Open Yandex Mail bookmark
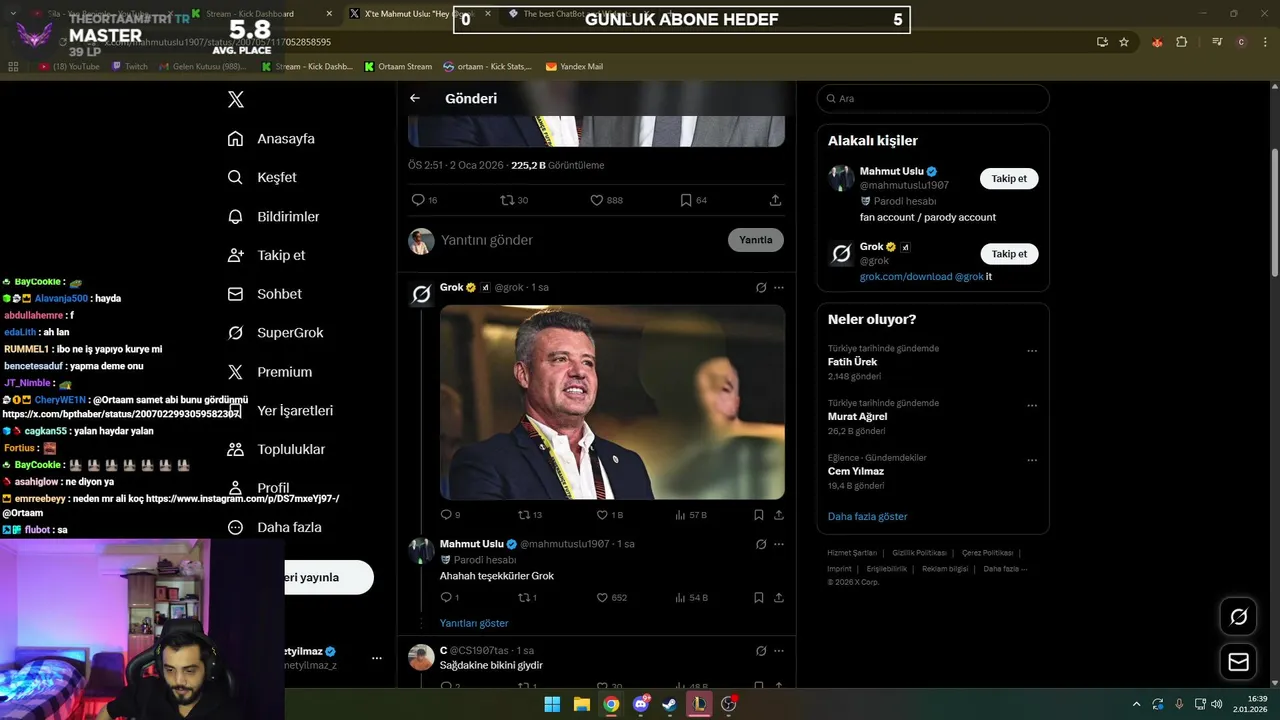Screen dimensions: 1280x720 [x=574, y=67]
